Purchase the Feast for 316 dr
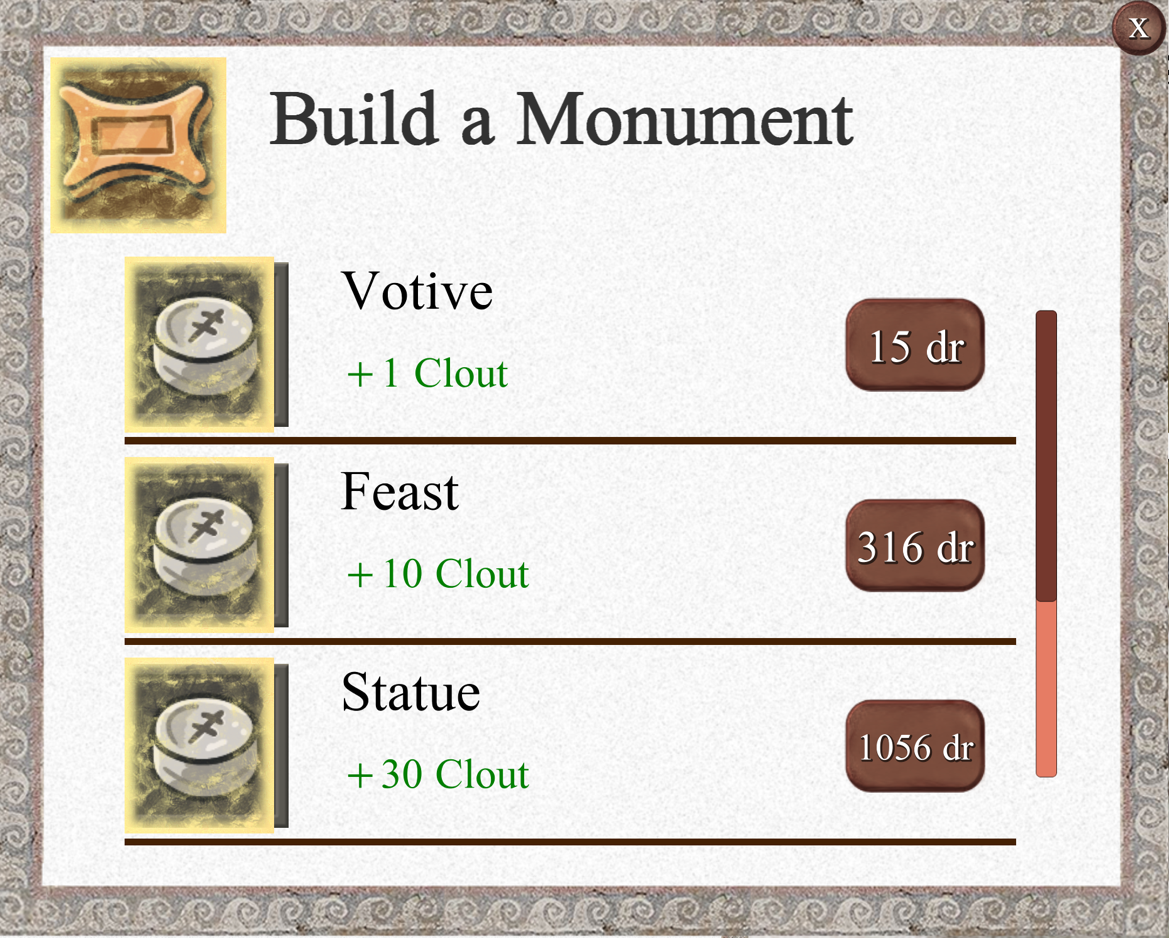 tap(915, 546)
